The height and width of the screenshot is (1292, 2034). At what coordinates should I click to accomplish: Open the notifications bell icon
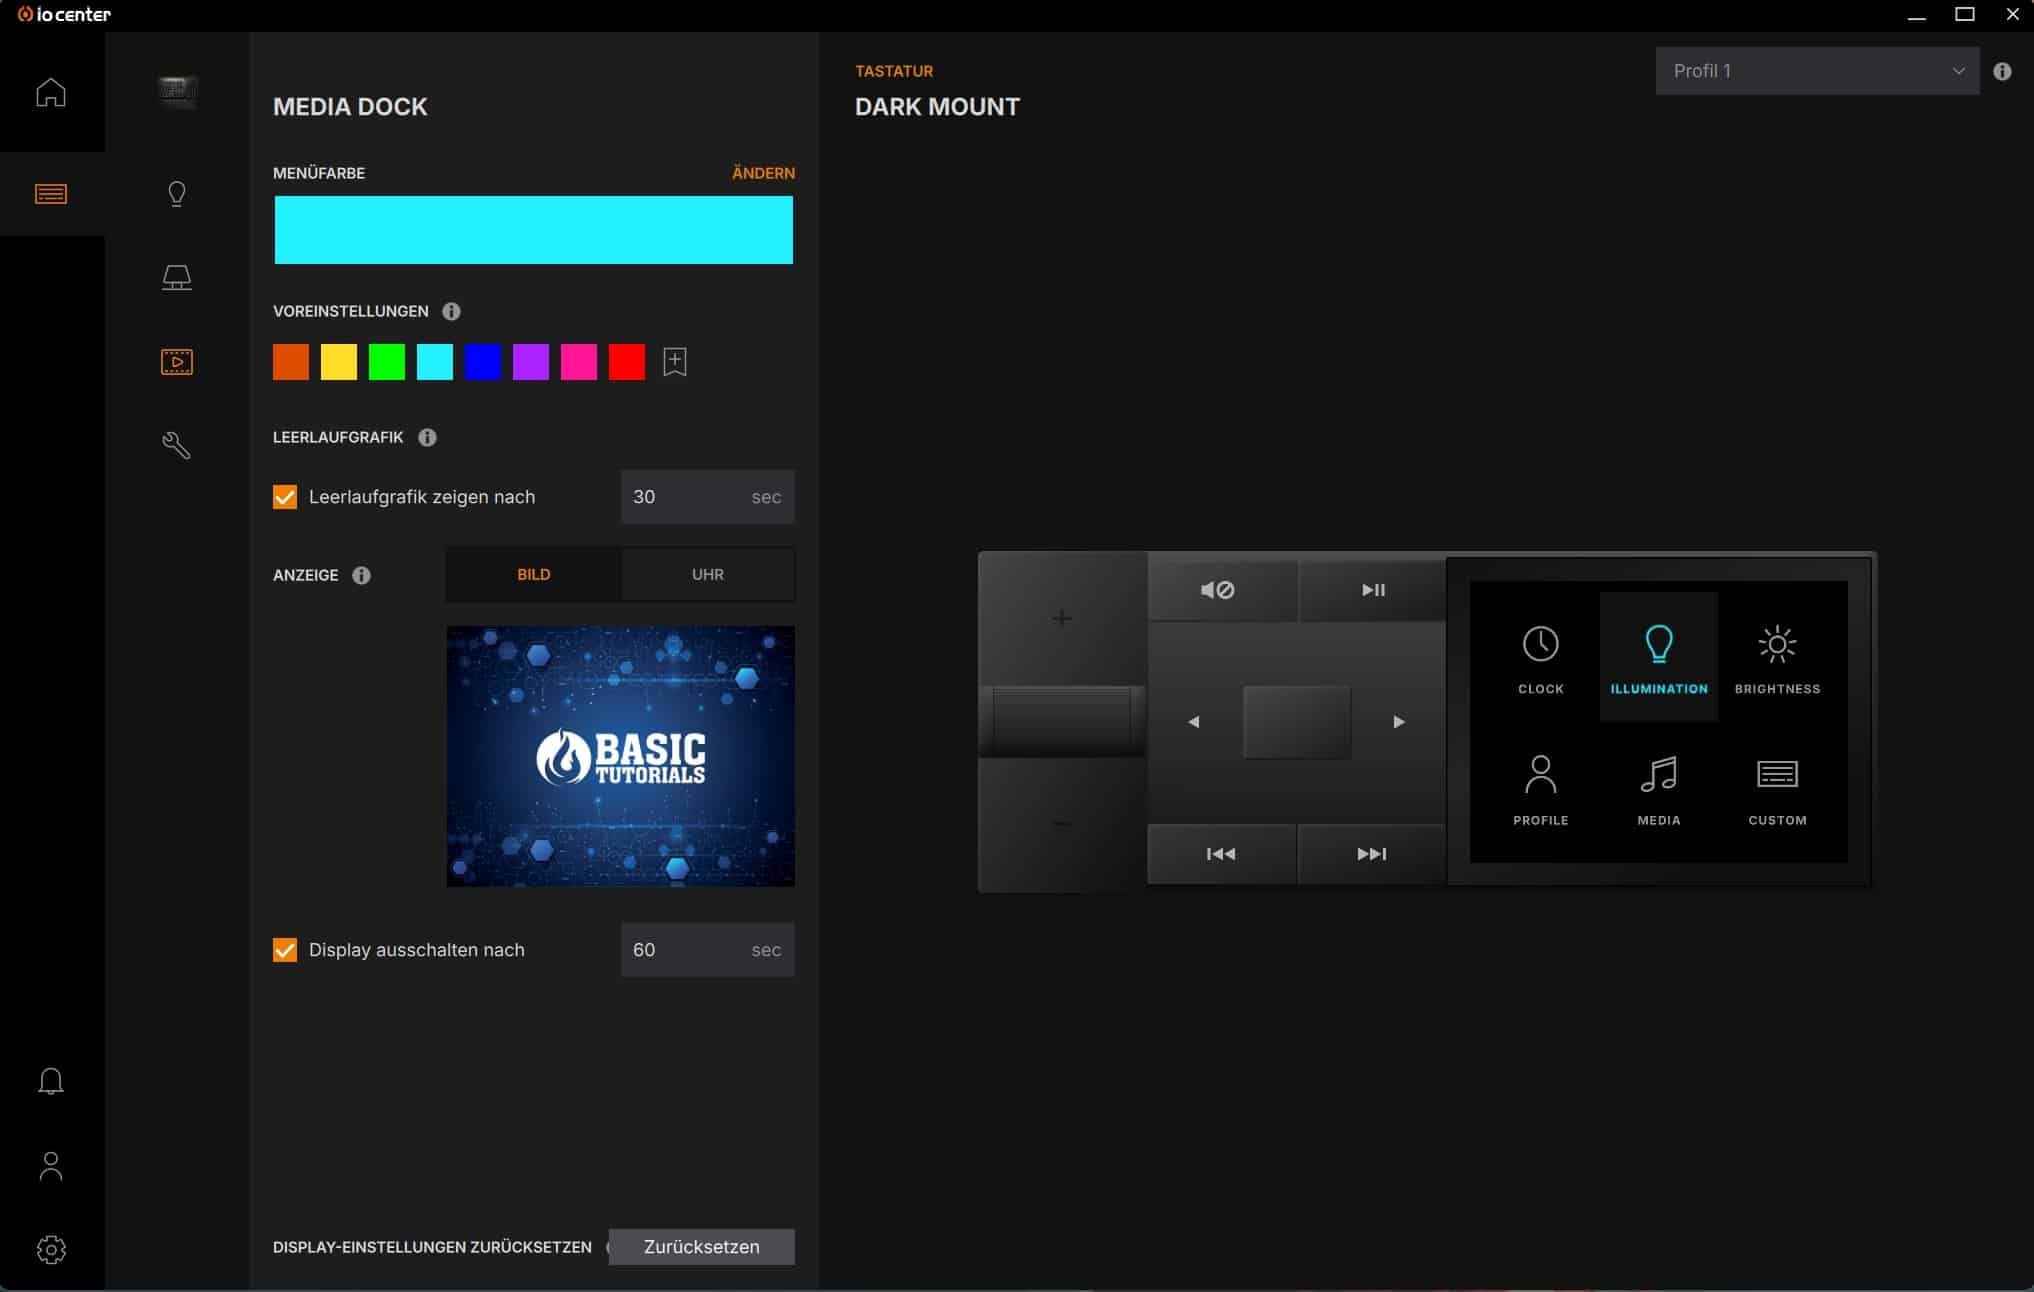pos(51,1081)
